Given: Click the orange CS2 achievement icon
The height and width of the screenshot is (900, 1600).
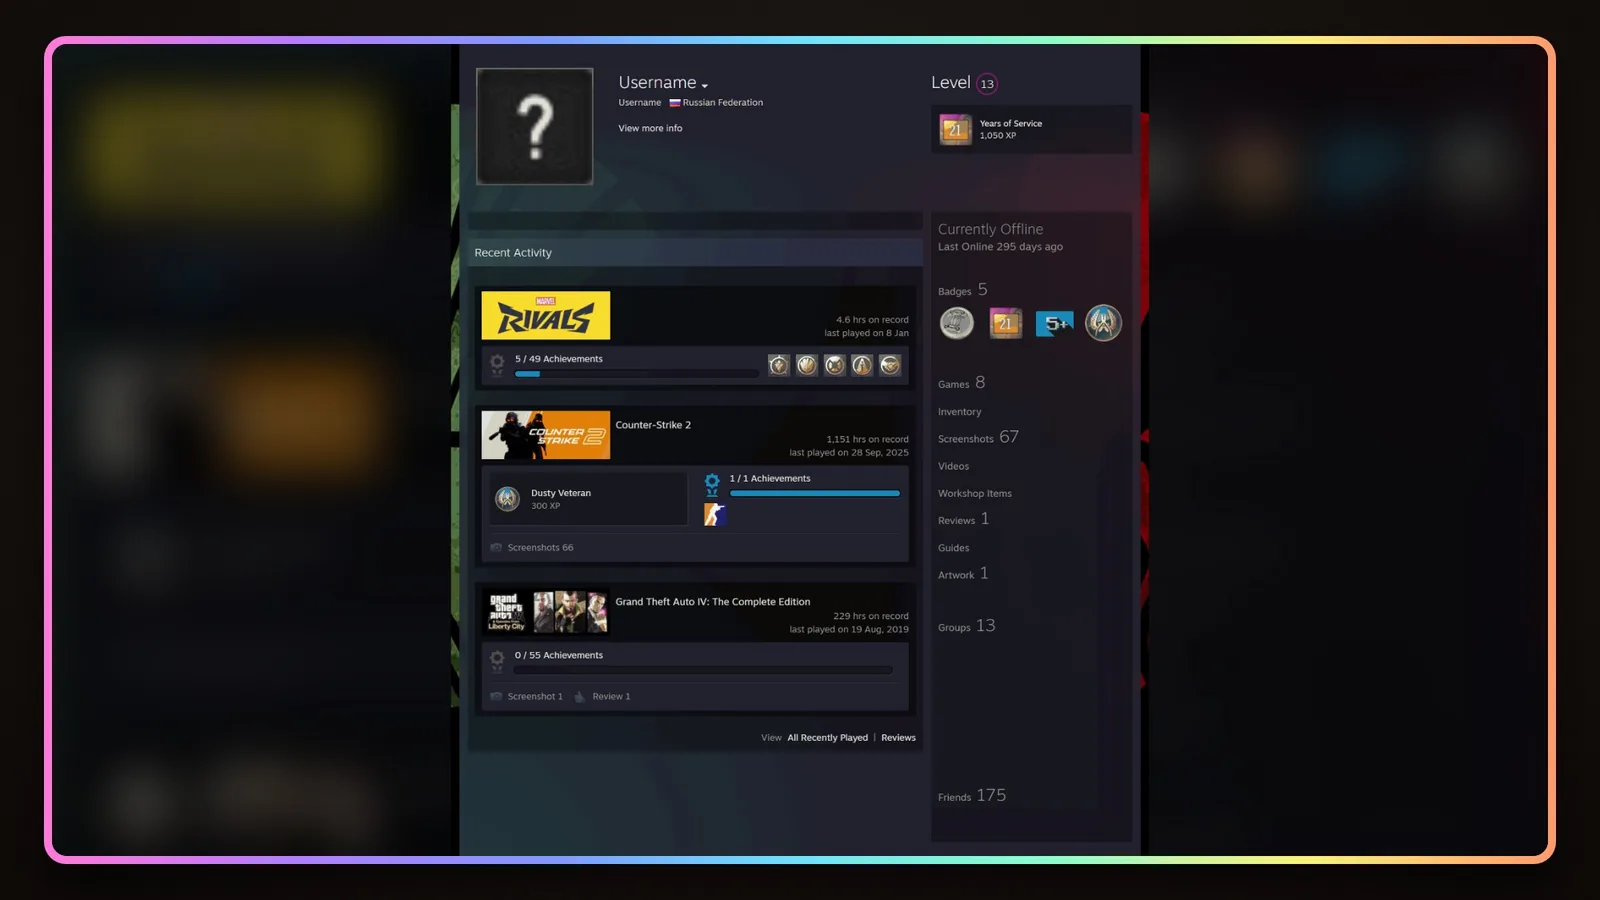Looking at the screenshot, I should coord(715,514).
